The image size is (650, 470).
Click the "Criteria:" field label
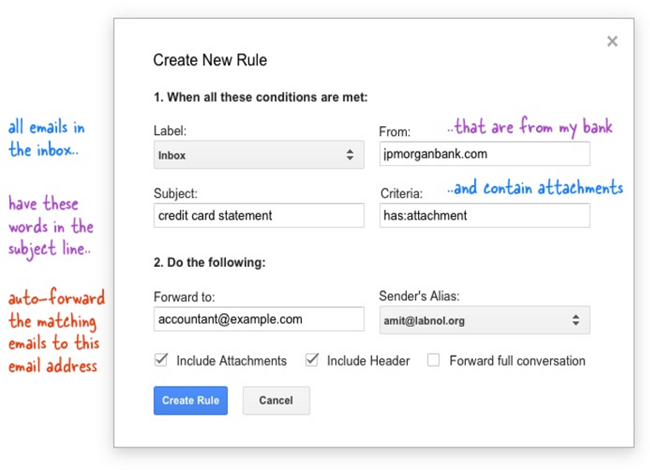[x=401, y=193]
